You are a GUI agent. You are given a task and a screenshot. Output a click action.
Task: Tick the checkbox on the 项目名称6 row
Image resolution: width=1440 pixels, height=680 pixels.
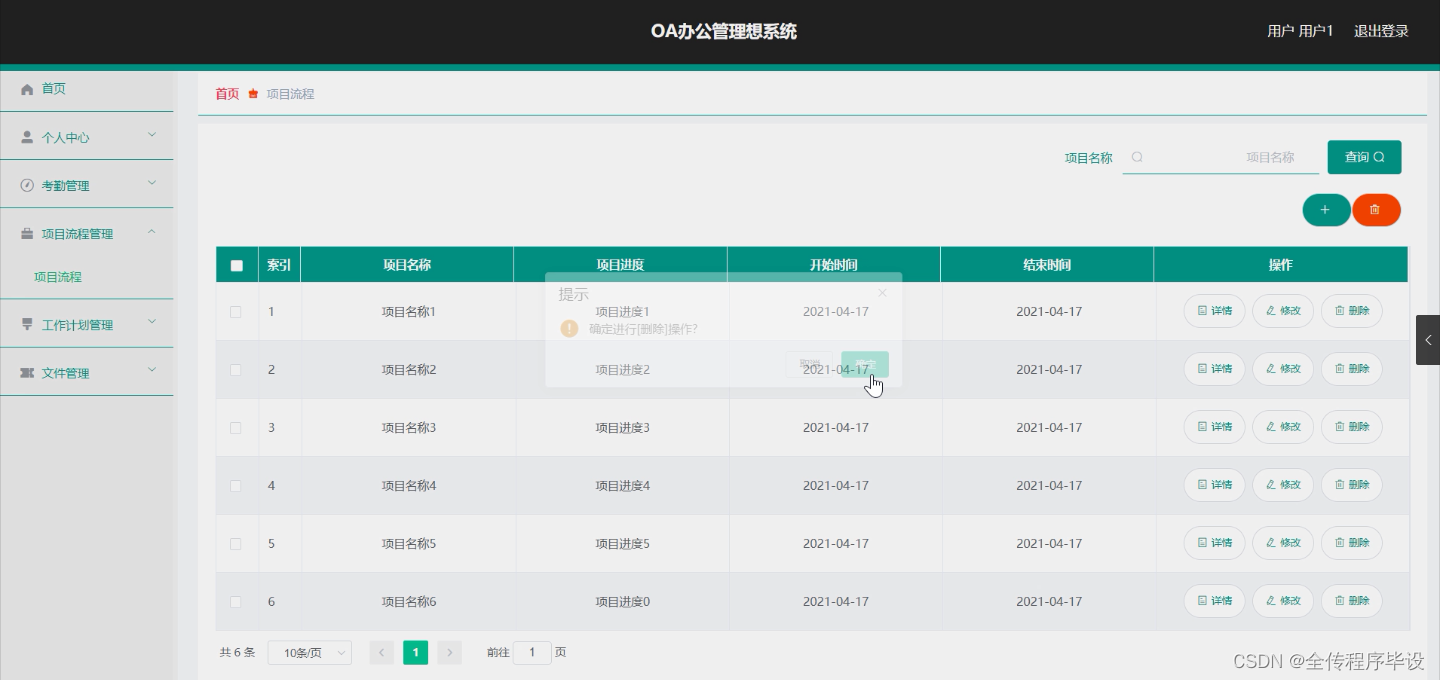tap(237, 601)
